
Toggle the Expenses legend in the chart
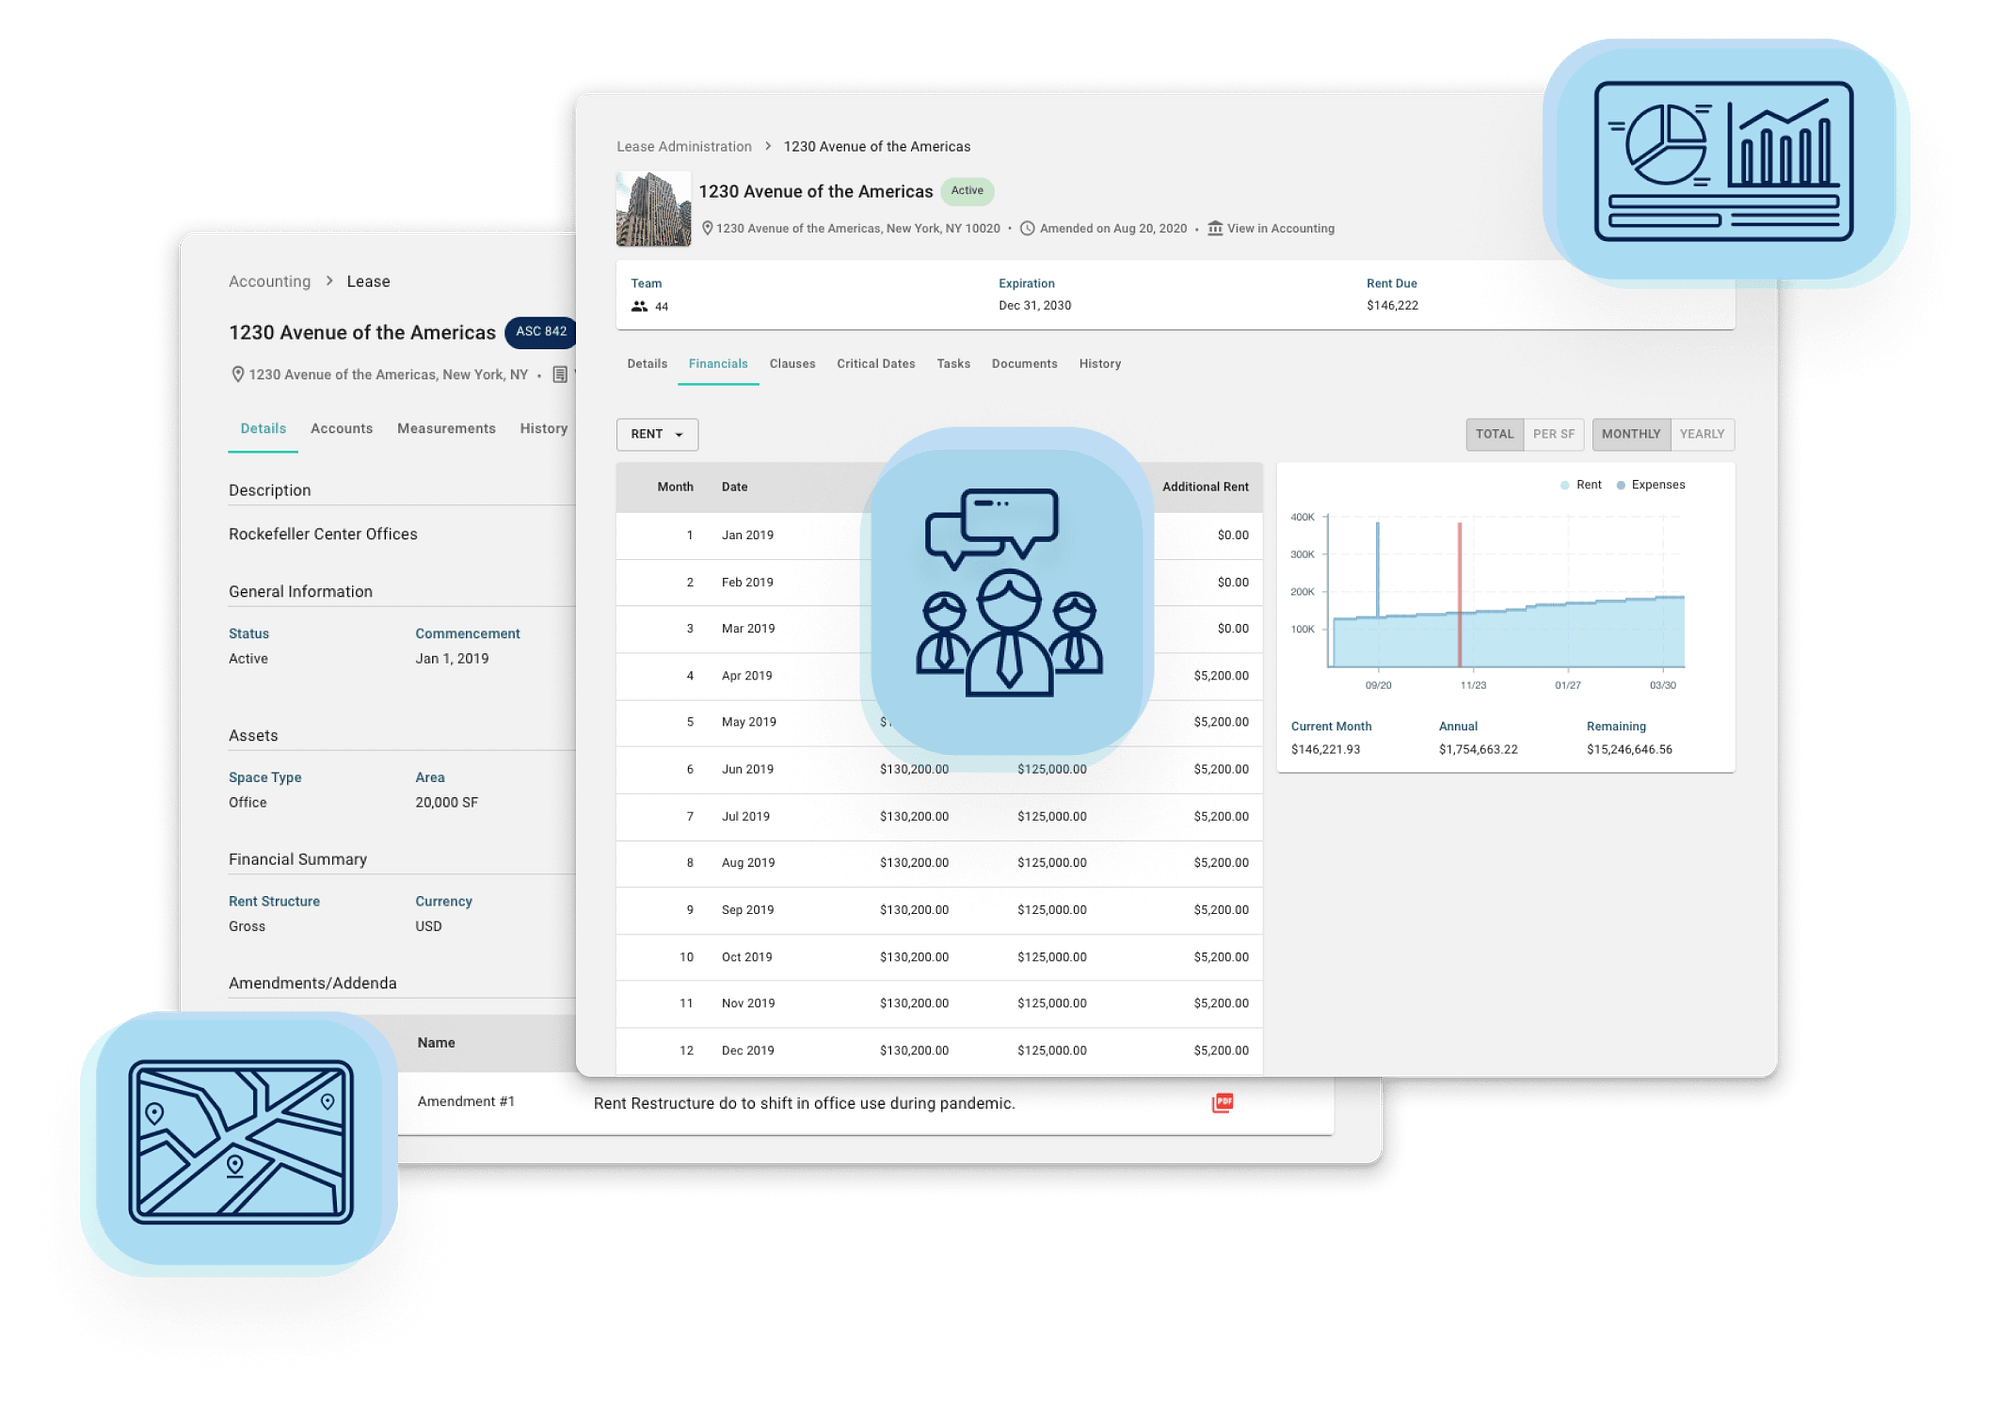click(x=1650, y=484)
